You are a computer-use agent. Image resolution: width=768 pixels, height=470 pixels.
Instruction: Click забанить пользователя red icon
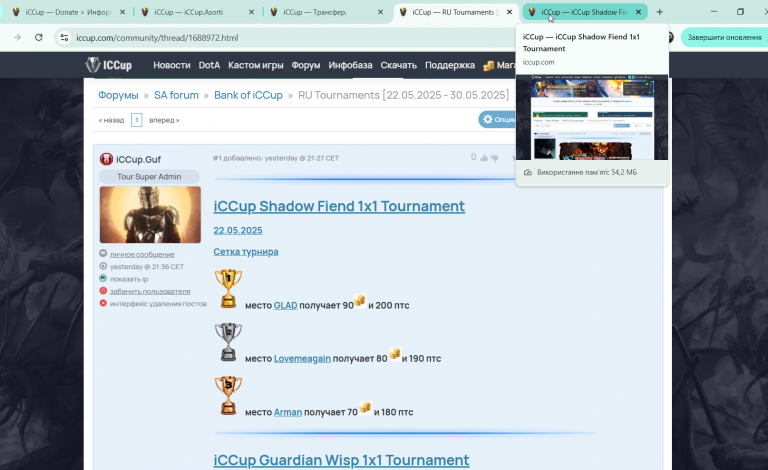[x=103, y=290]
